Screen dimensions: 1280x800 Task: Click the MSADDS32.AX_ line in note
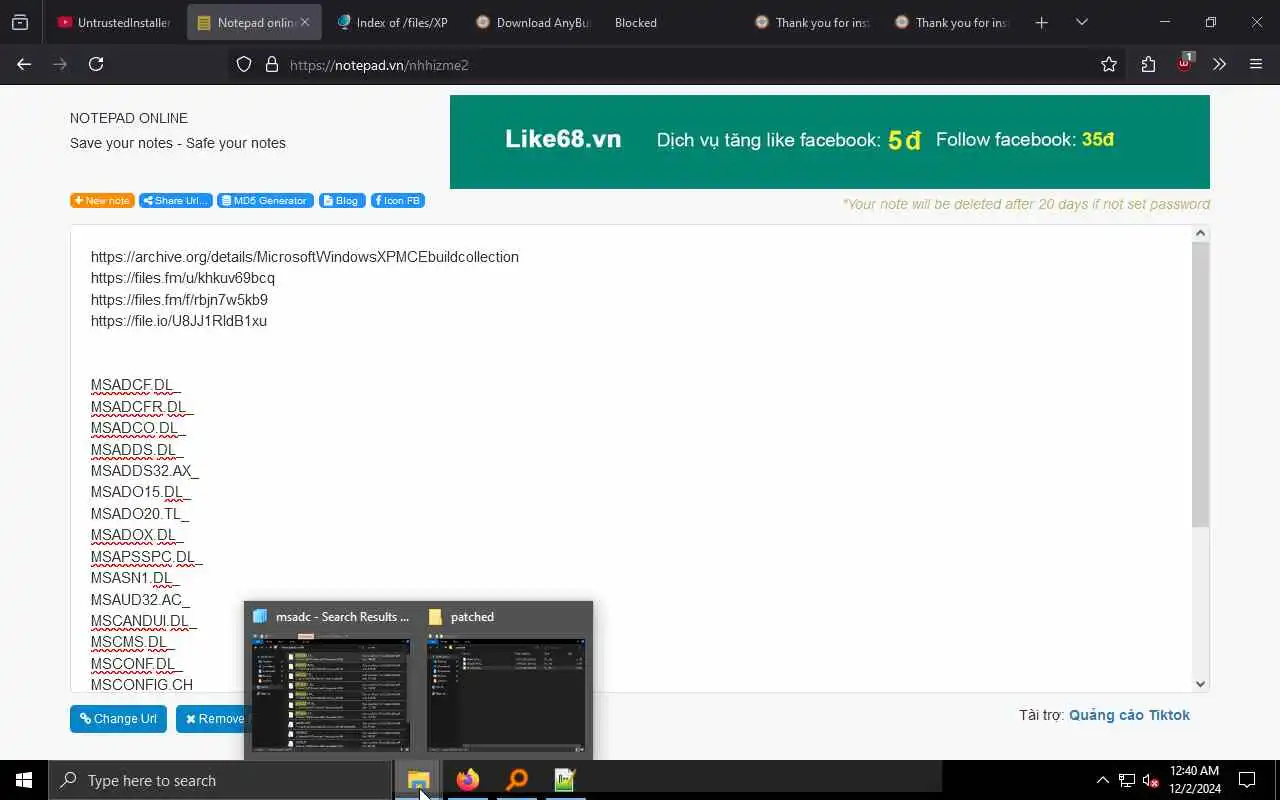tap(145, 471)
